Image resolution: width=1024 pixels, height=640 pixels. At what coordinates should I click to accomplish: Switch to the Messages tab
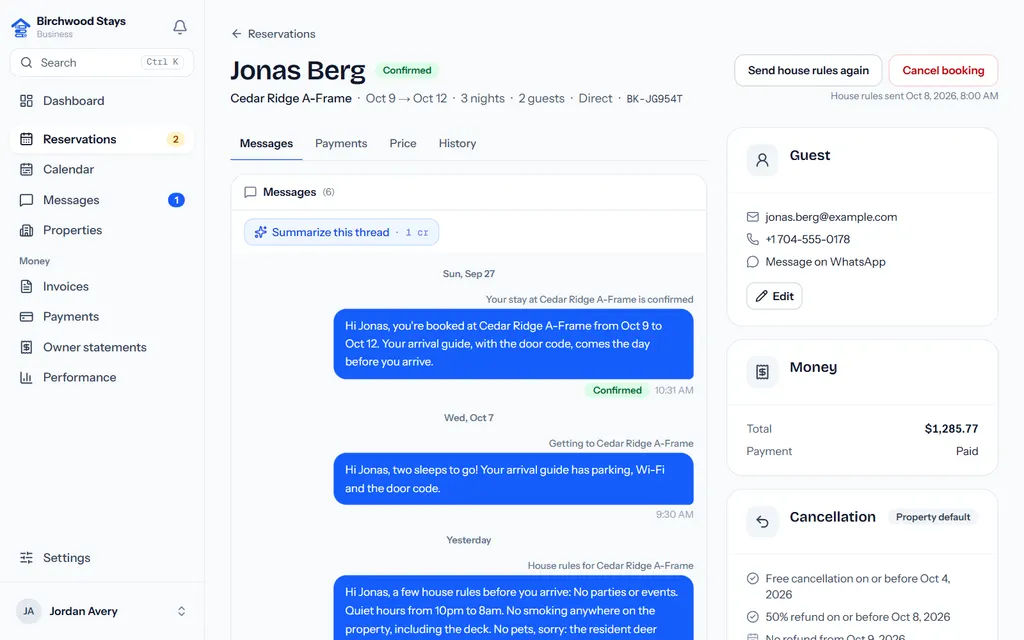click(266, 144)
